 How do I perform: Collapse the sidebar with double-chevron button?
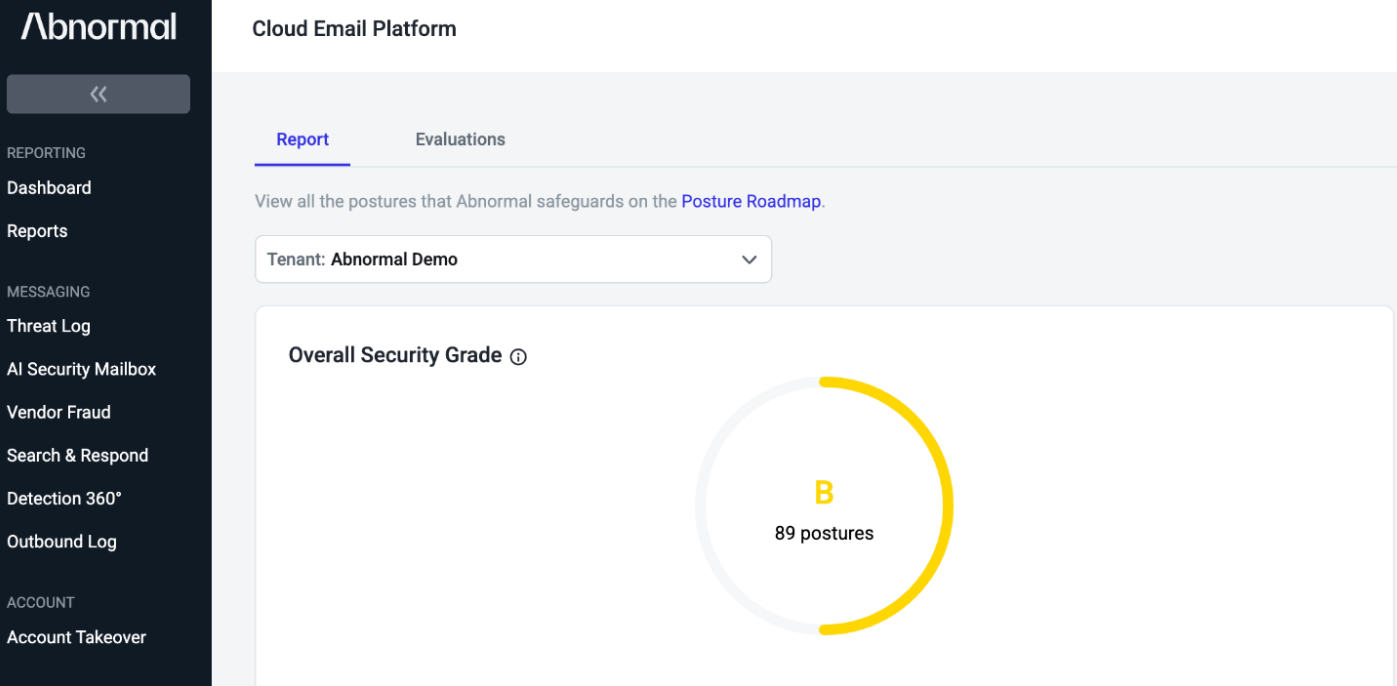(98, 94)
